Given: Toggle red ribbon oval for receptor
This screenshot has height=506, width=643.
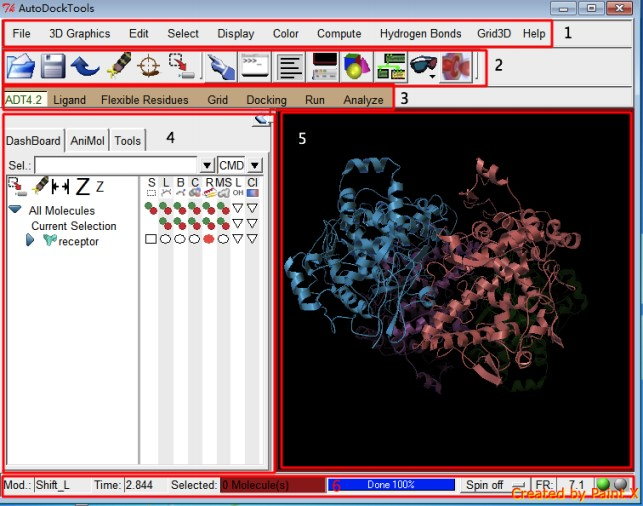Looking at the screenshot, I should point(209,239).
